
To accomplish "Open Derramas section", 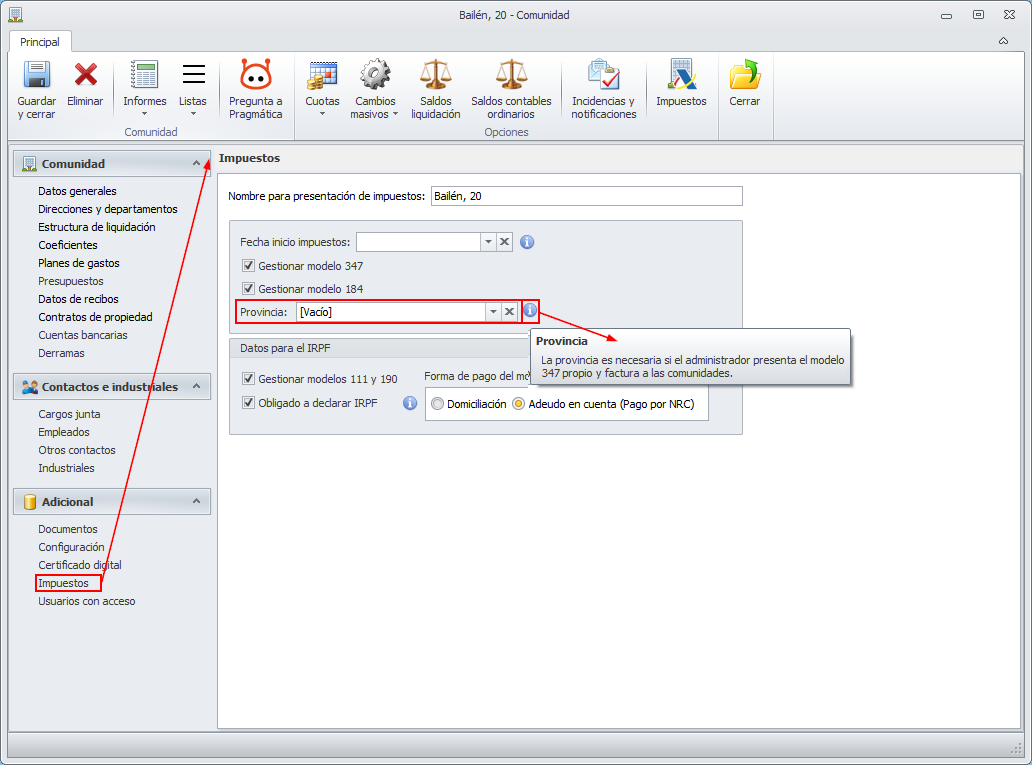I will (x=61, y=353).
